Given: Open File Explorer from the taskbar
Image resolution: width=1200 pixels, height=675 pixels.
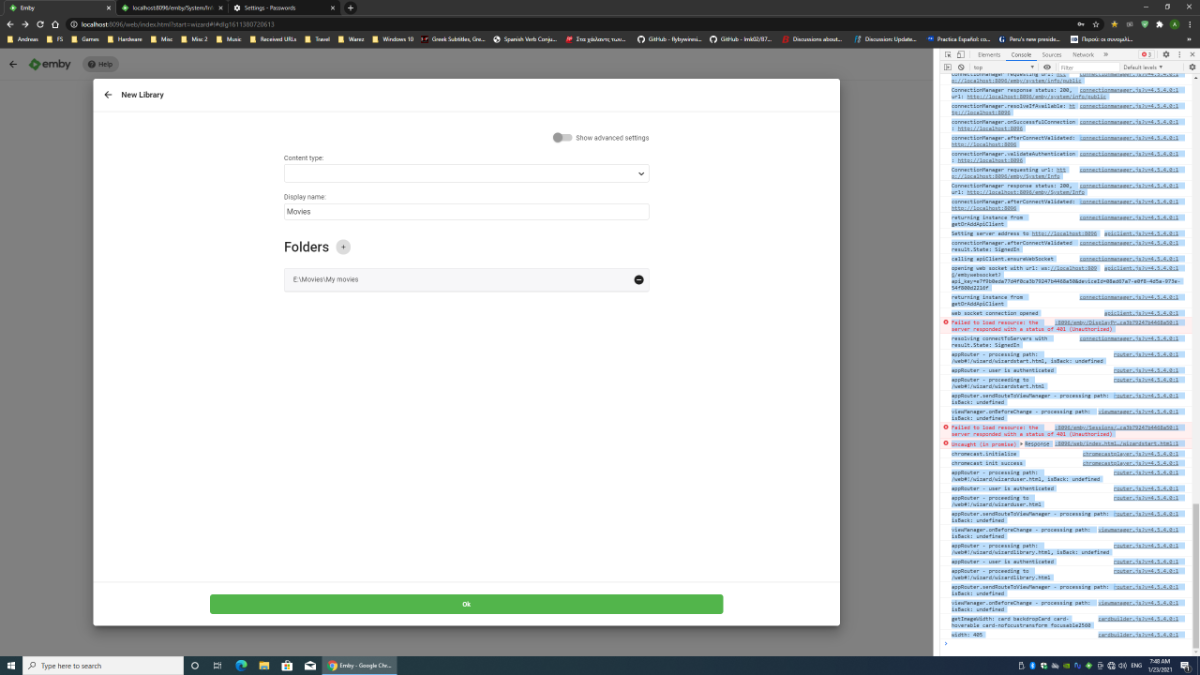Looking at the screenshot, I should (x=264, y=665).
